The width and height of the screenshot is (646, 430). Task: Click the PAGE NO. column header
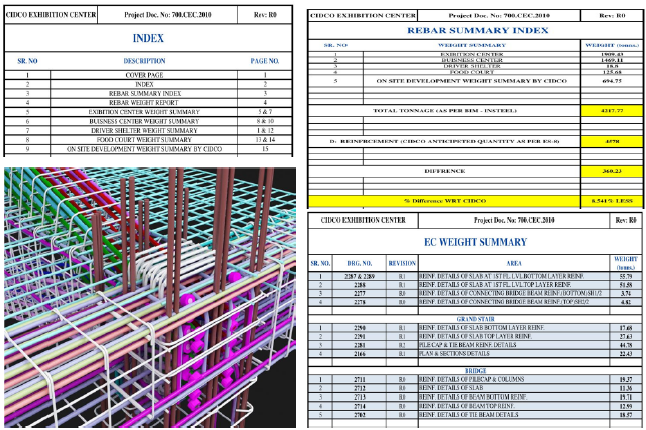[265, 61]
